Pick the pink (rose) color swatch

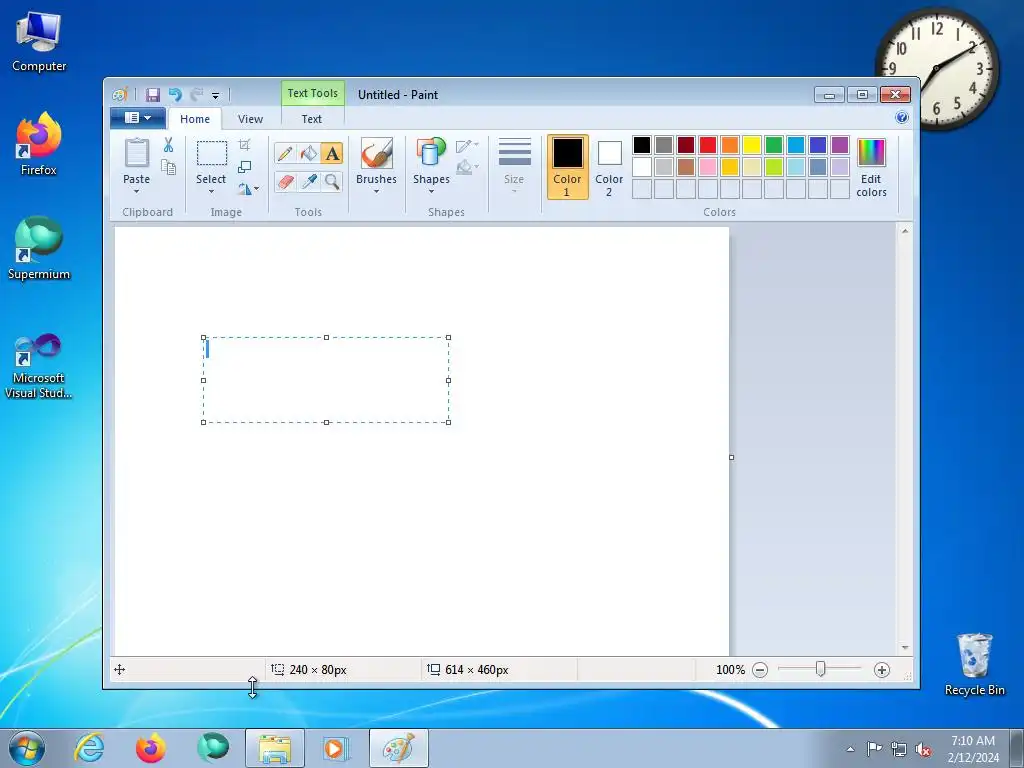click(708, 167)
